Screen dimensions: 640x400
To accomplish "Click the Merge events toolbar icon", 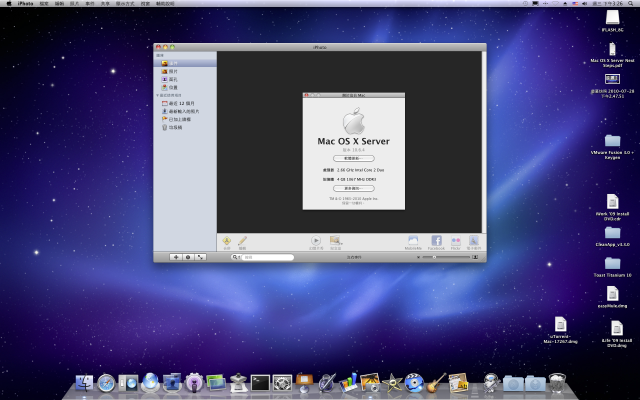I will [227, 241].
